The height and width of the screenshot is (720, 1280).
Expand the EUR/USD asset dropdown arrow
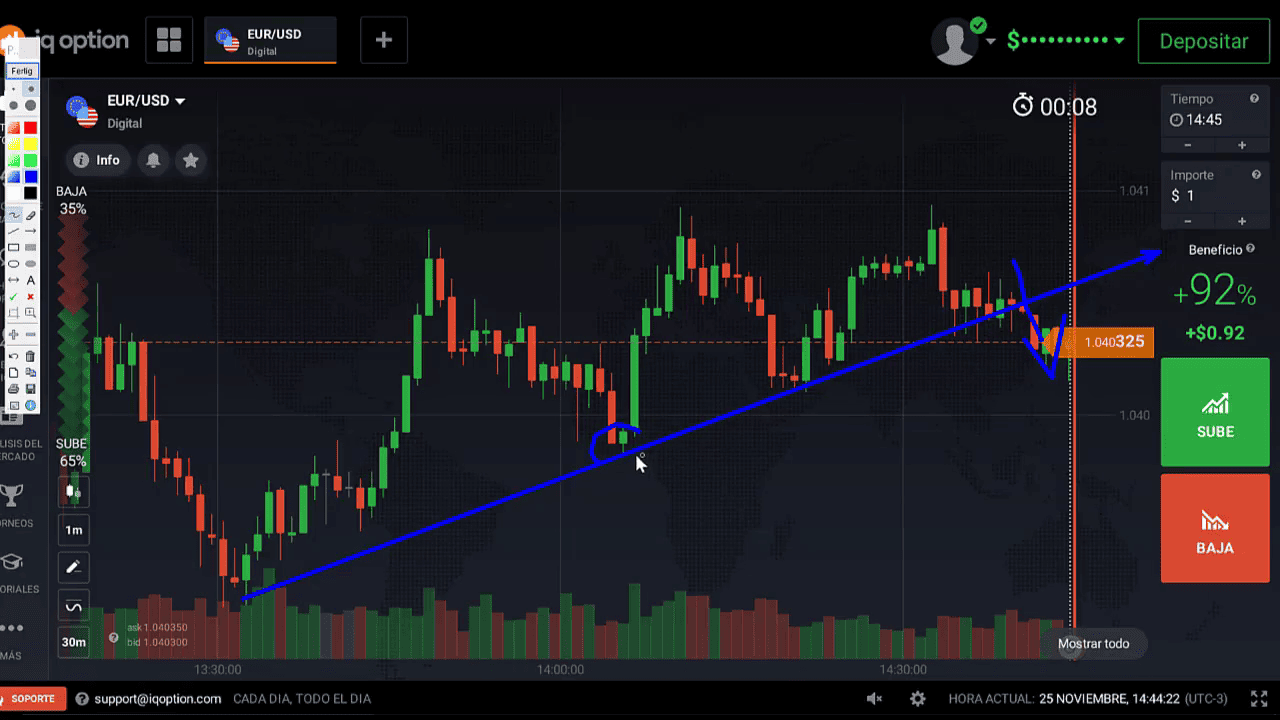[x=180, y=101]
